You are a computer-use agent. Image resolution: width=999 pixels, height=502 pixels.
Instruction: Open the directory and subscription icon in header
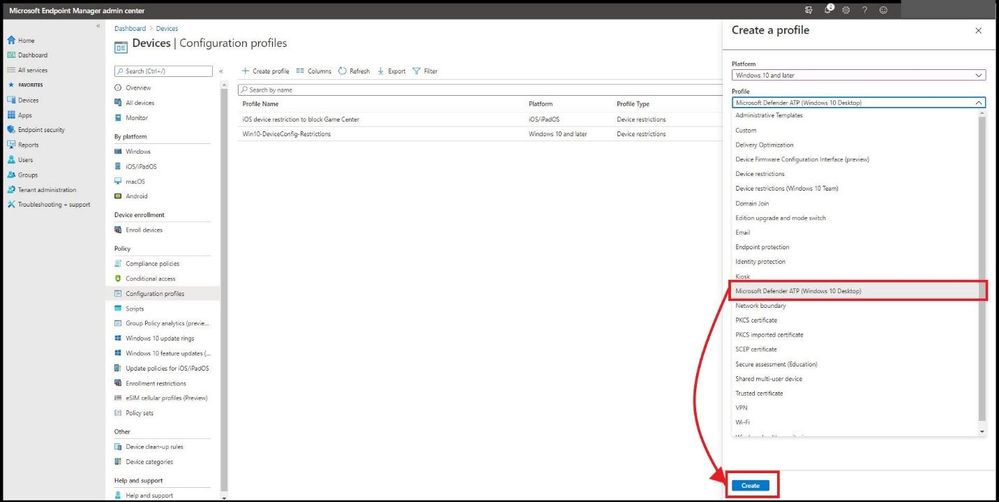[809, 10]
